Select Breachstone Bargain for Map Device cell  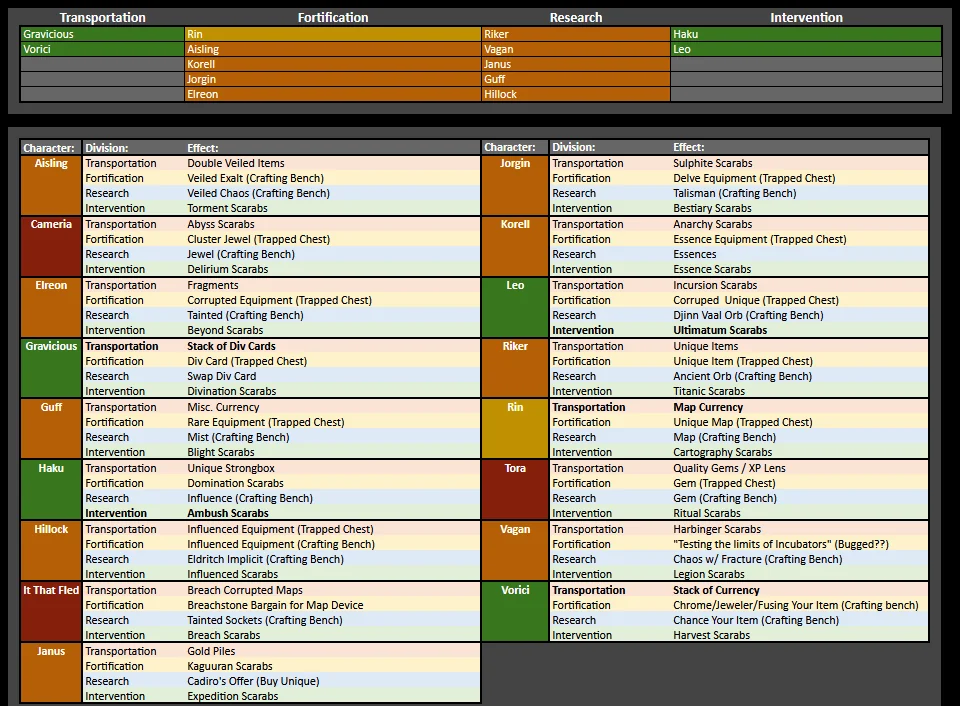275,605
